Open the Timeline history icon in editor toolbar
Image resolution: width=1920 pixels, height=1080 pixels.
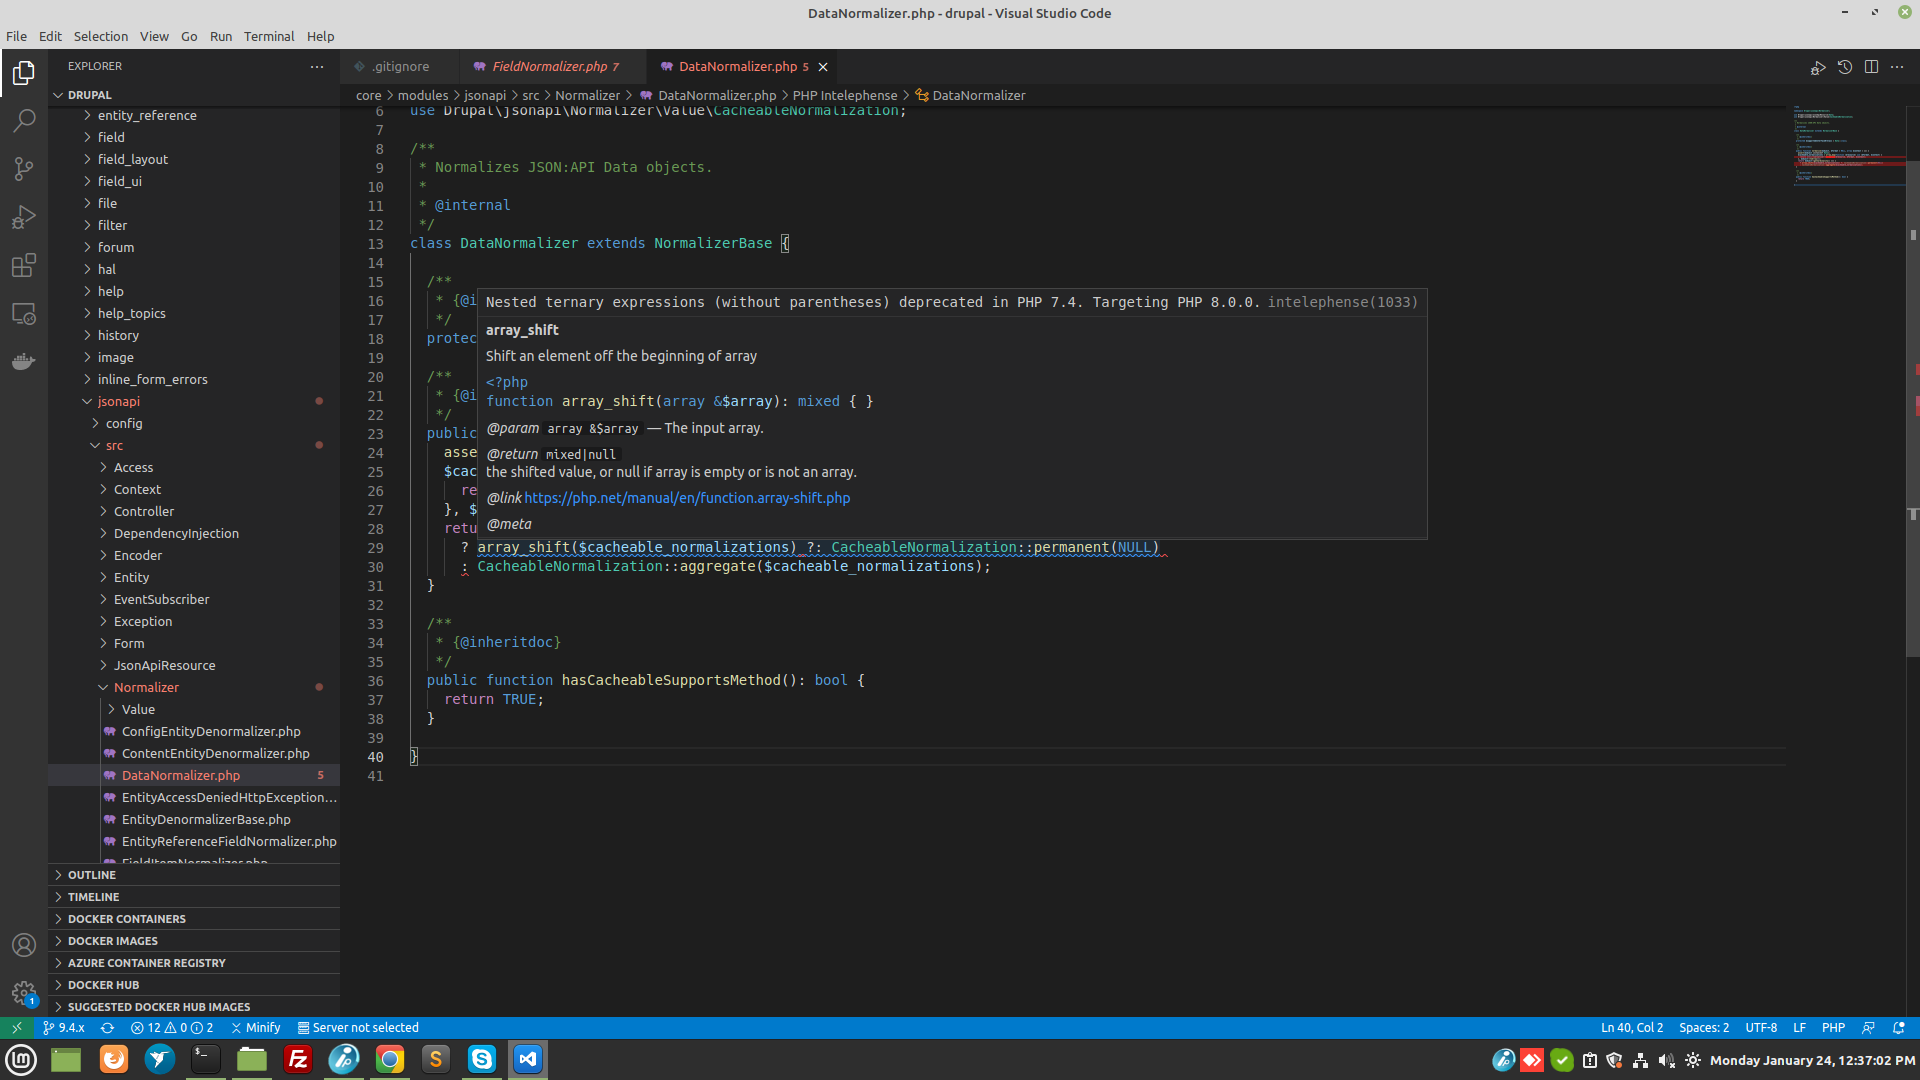1846,67
